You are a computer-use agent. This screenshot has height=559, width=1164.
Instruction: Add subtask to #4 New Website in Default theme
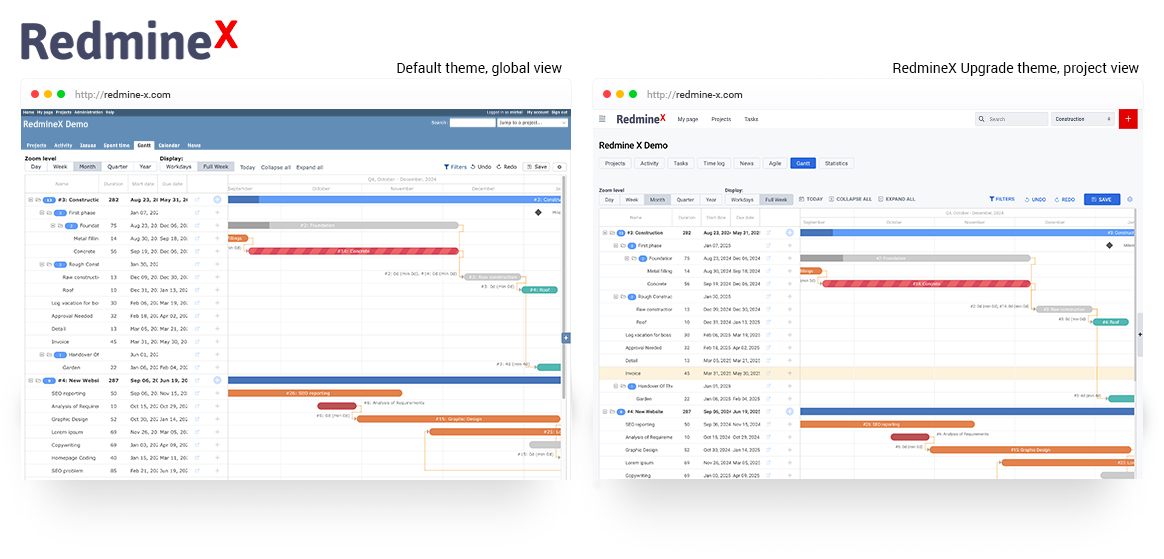tap(218, 380)
